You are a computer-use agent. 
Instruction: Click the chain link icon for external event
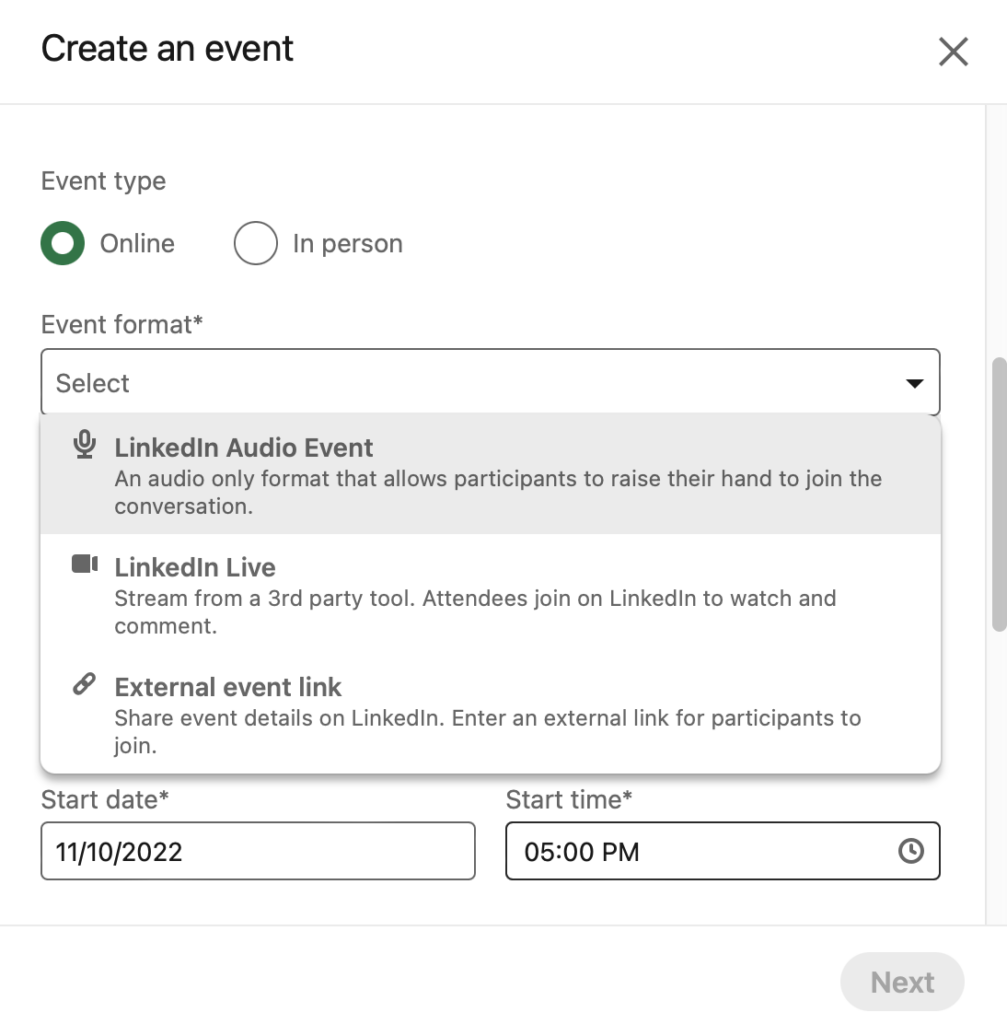(x=85, y=686)
